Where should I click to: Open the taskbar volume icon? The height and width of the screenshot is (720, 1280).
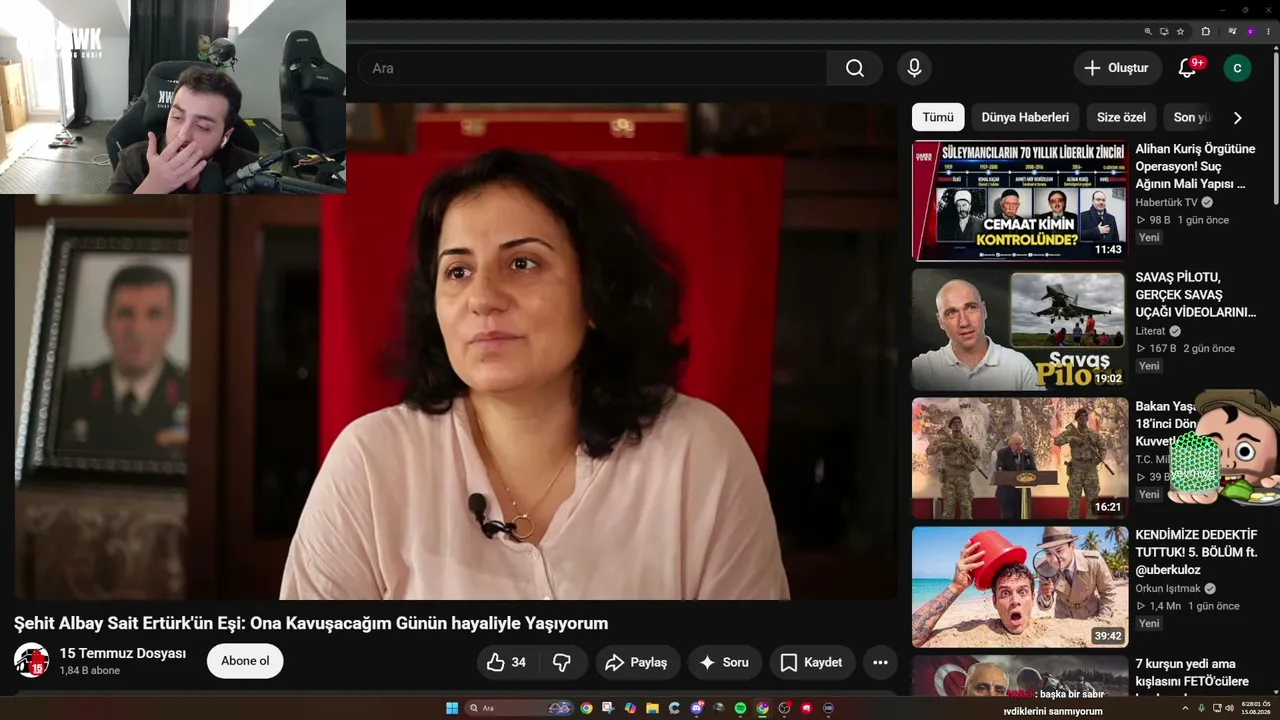[x=1230, y=708]
